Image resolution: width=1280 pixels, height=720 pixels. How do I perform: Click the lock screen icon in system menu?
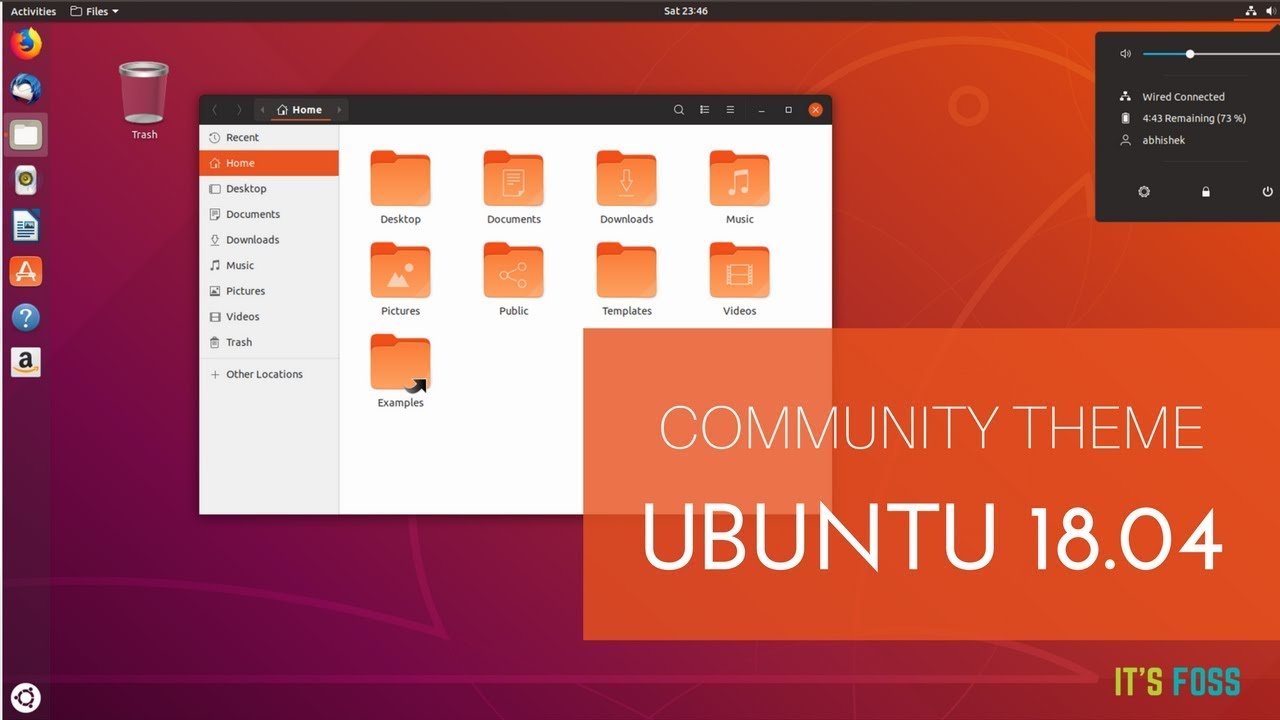[1205, 191]
